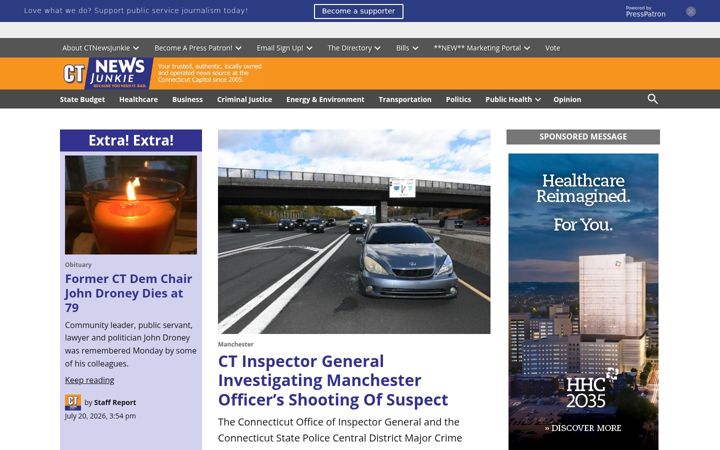The height and width of the screenshot is (450, 720).
Task: Open the Opinion section
Action: [x=567, y=99]
